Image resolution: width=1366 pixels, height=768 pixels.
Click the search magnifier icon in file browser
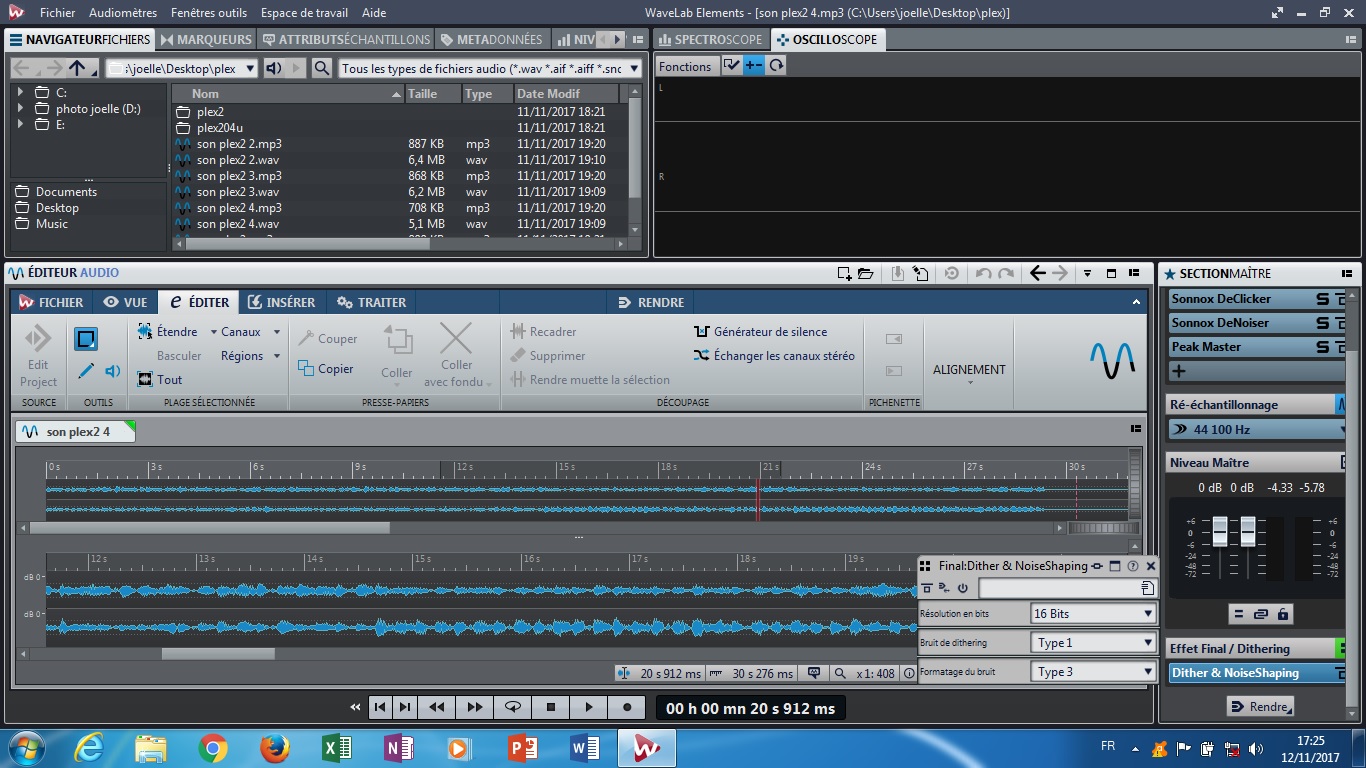coord(321,68)
